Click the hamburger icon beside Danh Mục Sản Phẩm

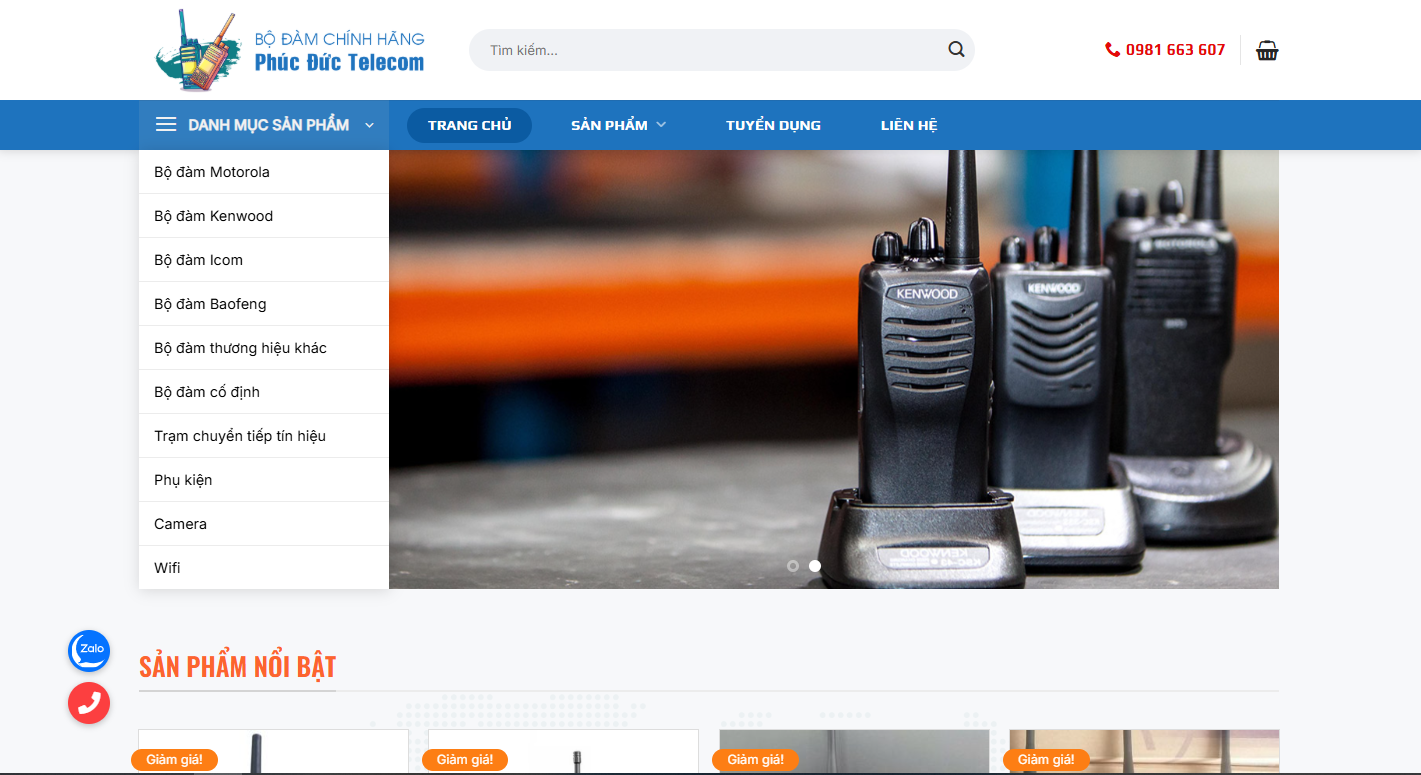[x=166, y=125]
